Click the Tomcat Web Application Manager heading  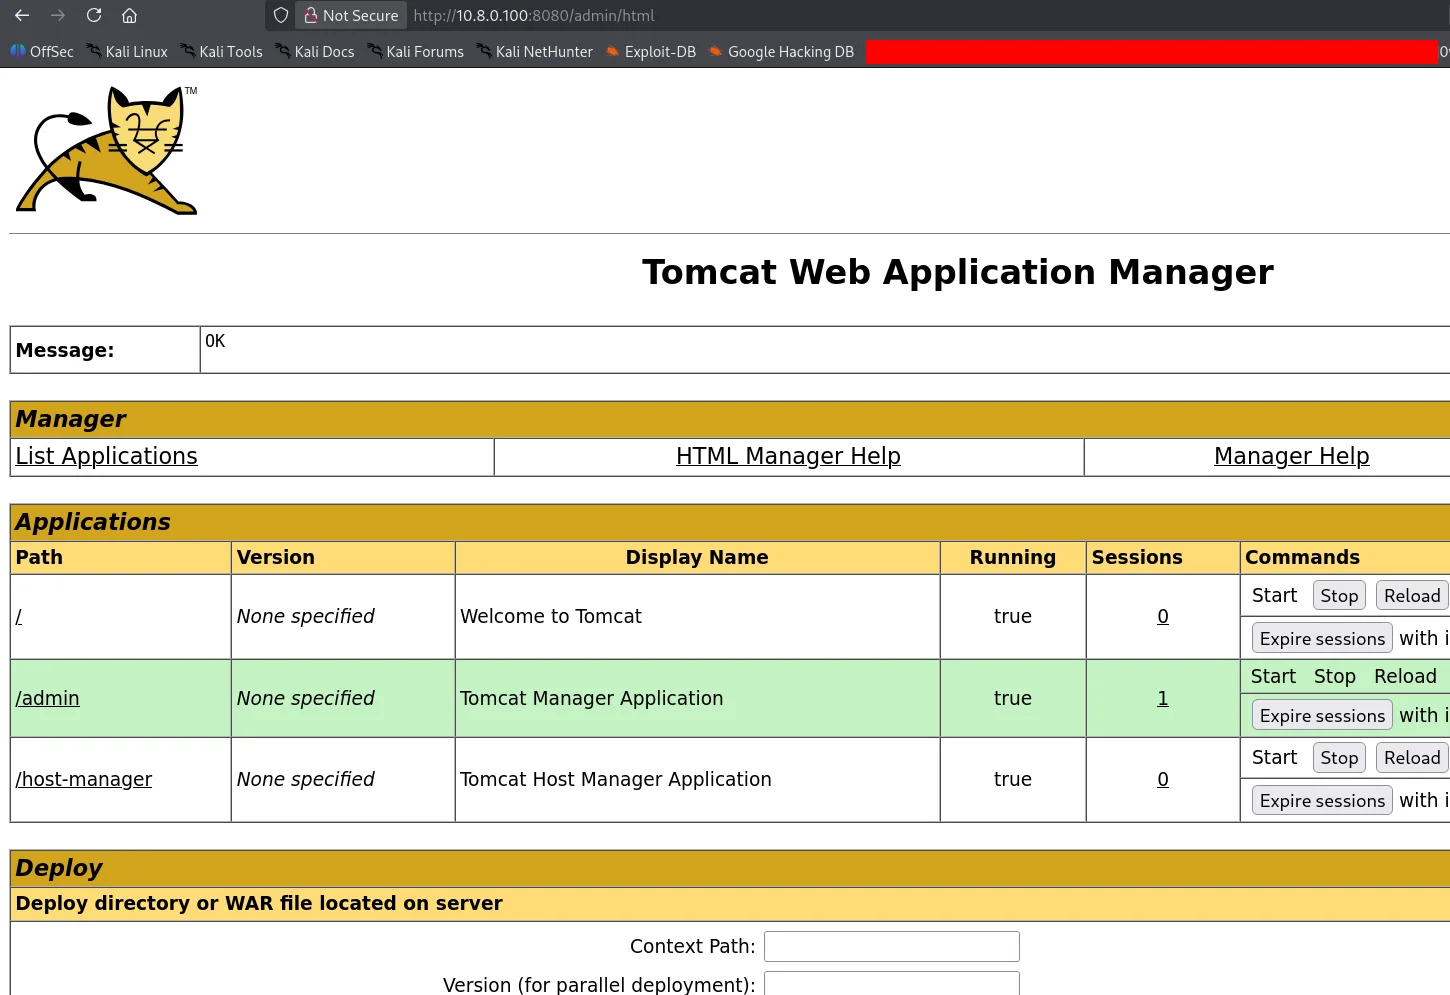click(958, 272)
